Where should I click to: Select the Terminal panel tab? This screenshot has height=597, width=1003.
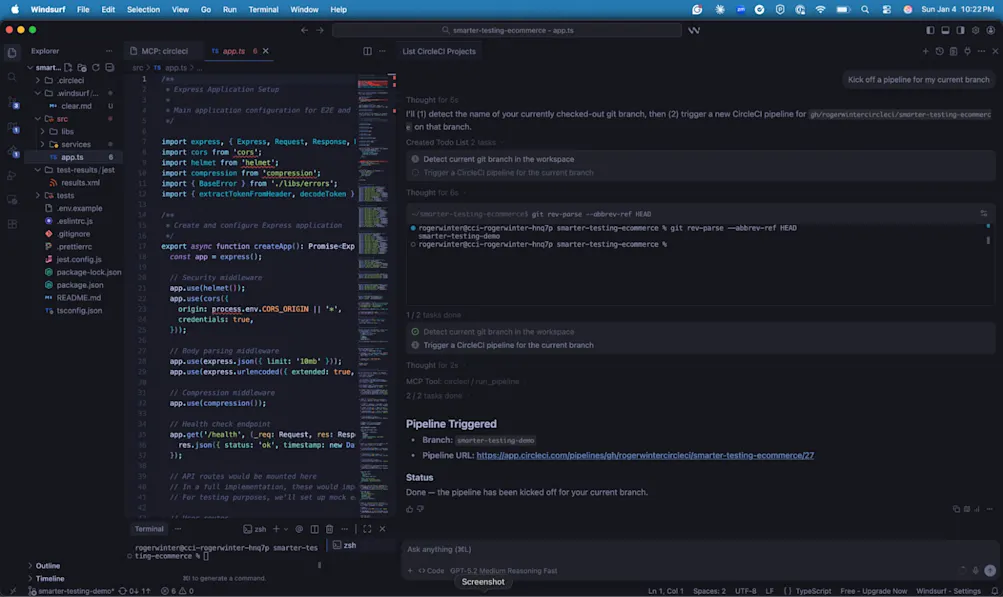(149, 529)
